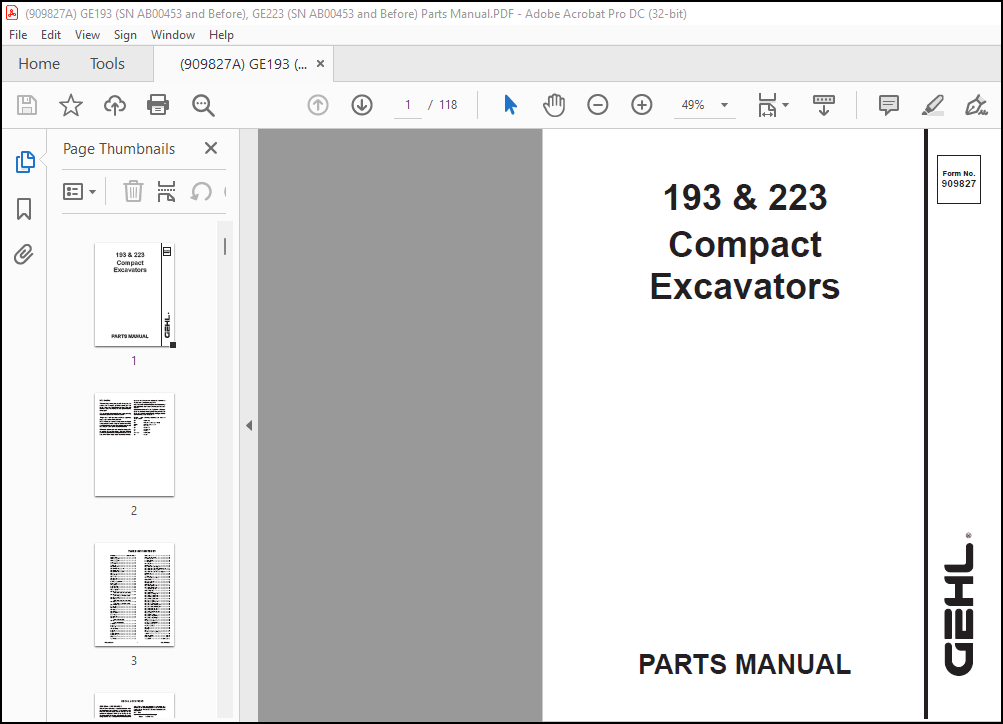This screenshot has width=1003, height=724.
Task: Open the thumbnails options dropdown
Action: 79,191
